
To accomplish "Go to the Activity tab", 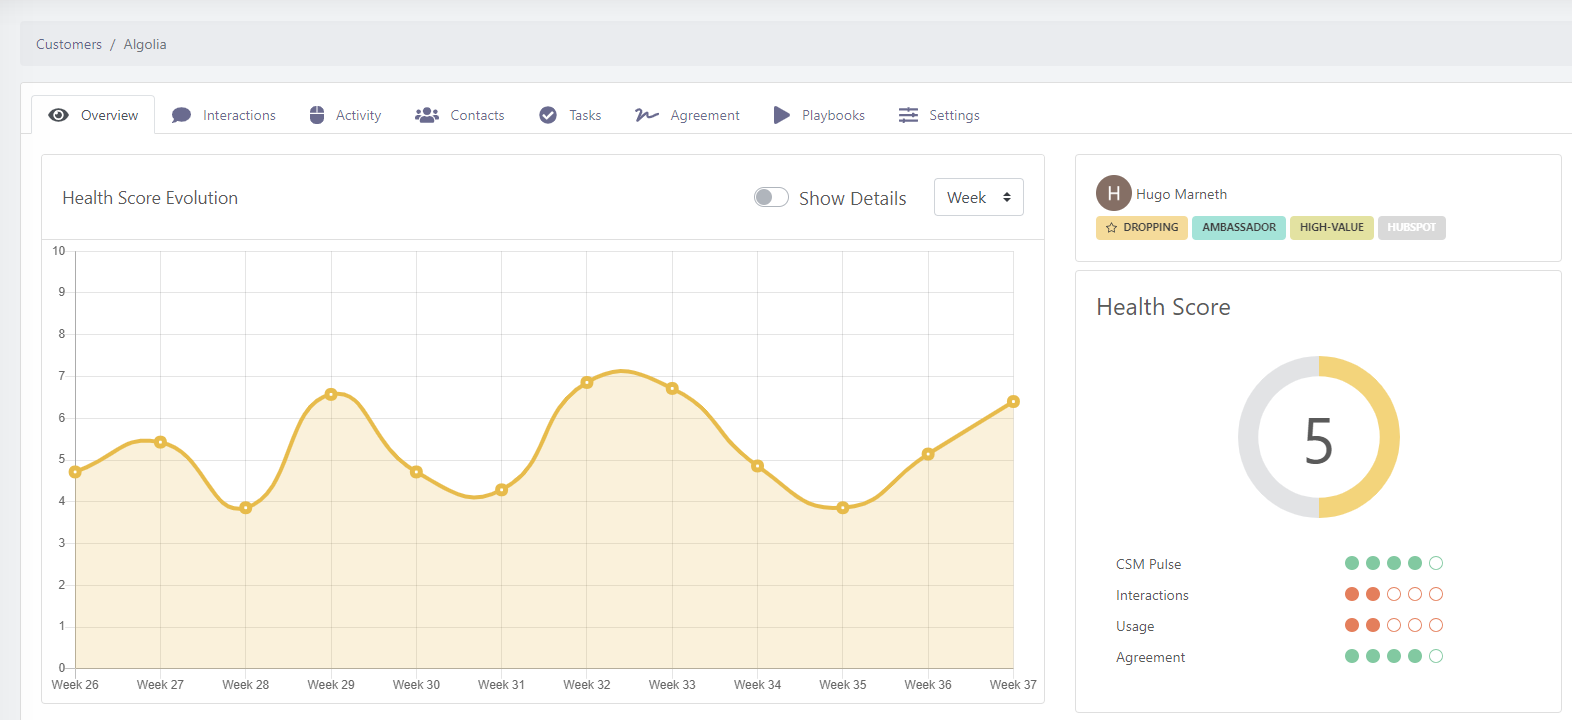I will point(345,115).
